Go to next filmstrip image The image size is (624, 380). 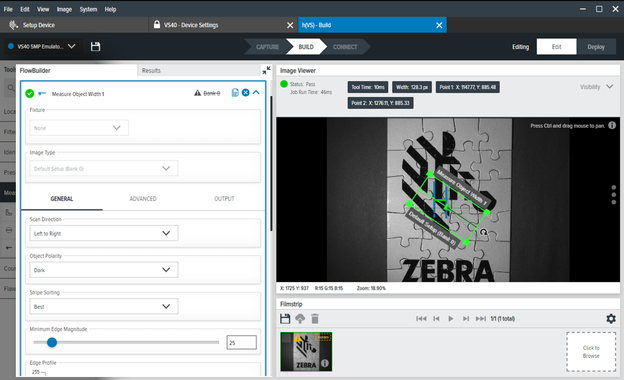pyautogui.click(x=466, y=318)
